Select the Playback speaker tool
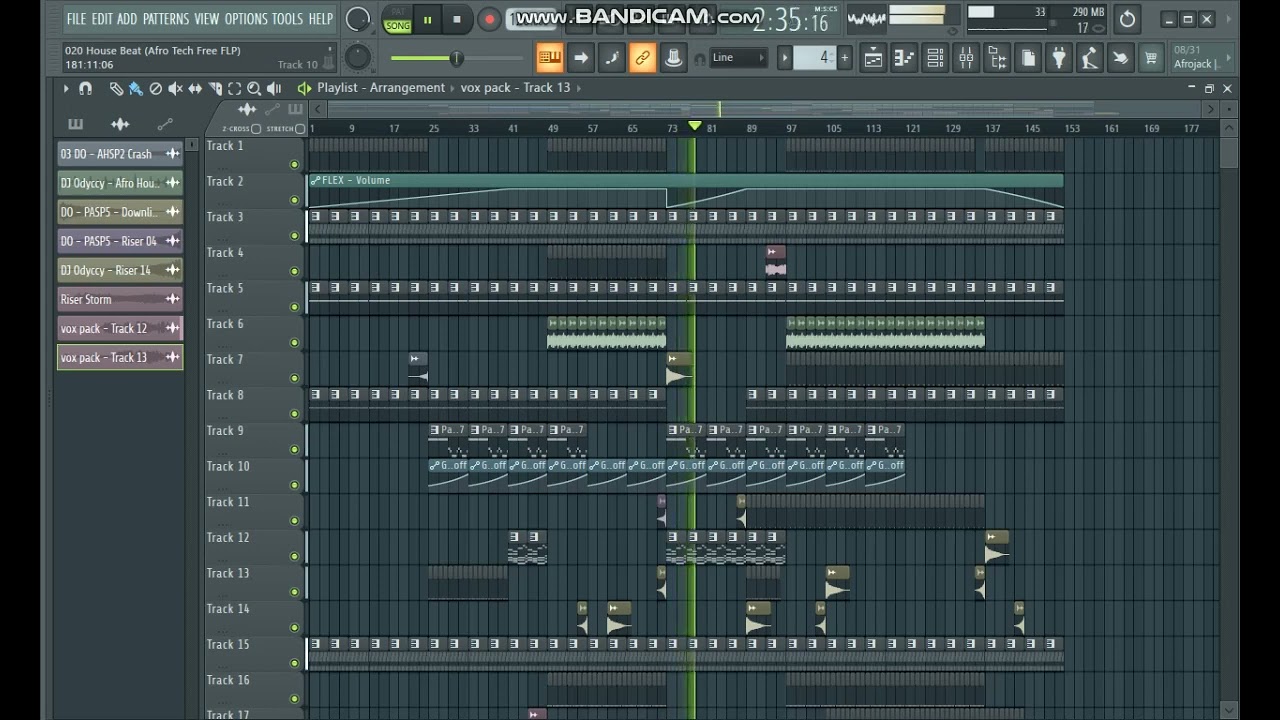Screen dimensions: 1280x720 [x=274, y=88]
